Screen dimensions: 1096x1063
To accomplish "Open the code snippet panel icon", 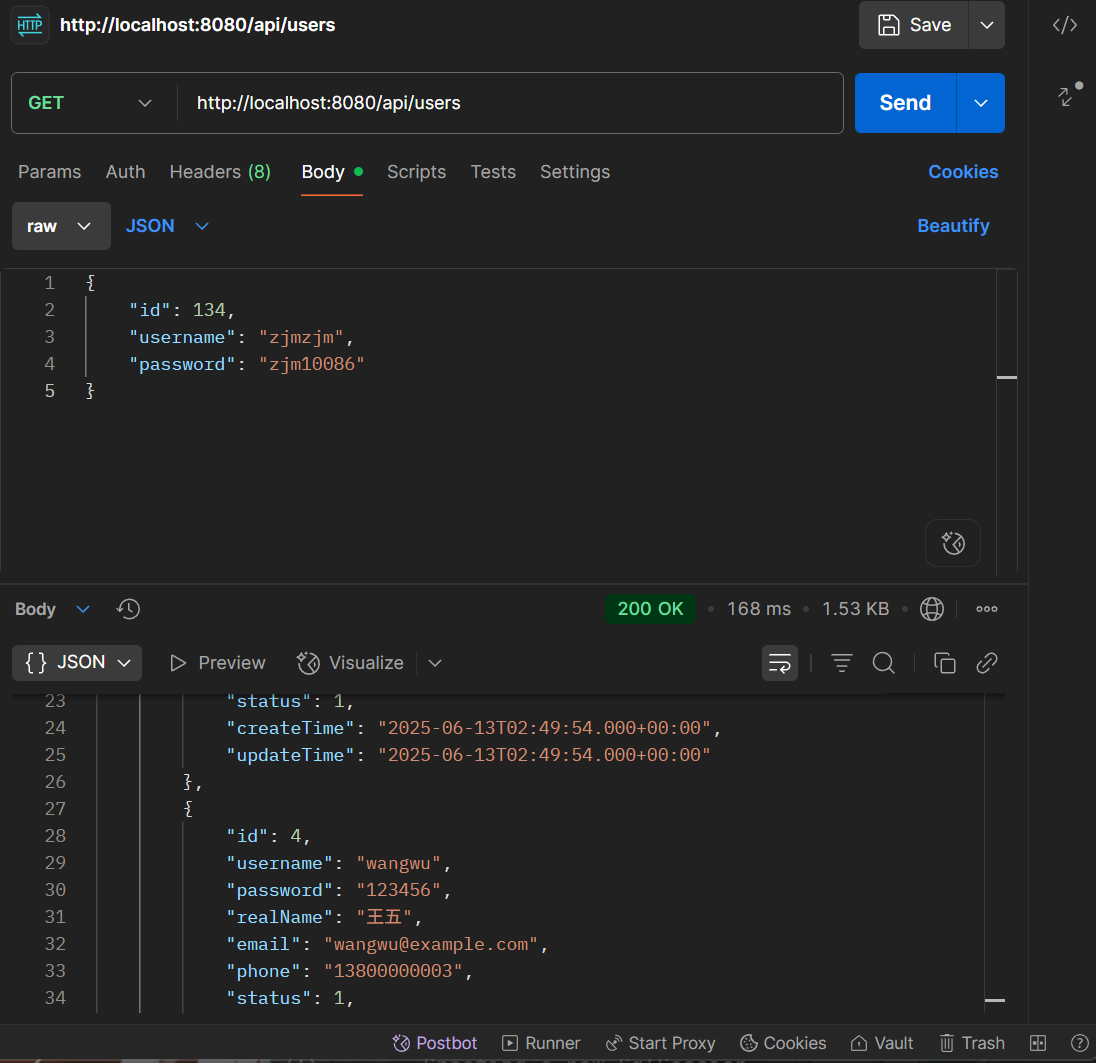I will [x=1065, y=25].
